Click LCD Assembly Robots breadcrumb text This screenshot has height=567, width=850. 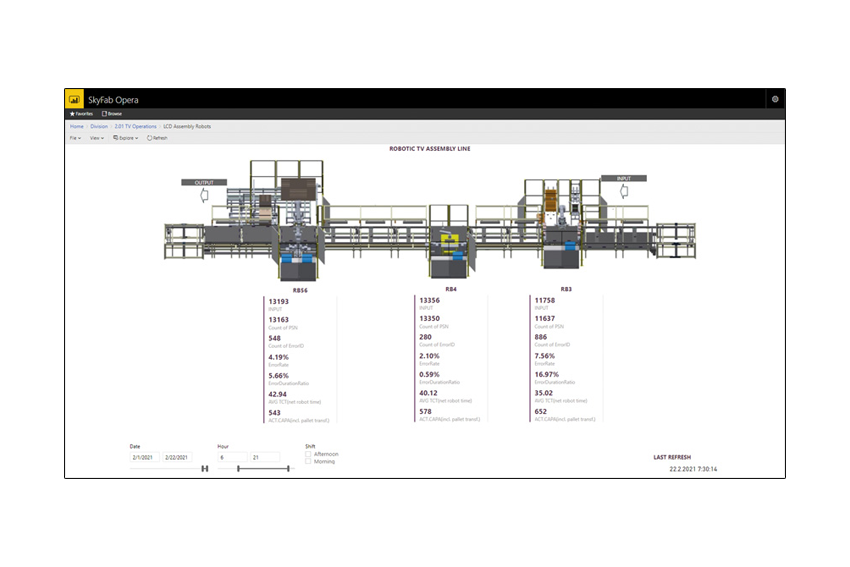click(x=187, y=126)
